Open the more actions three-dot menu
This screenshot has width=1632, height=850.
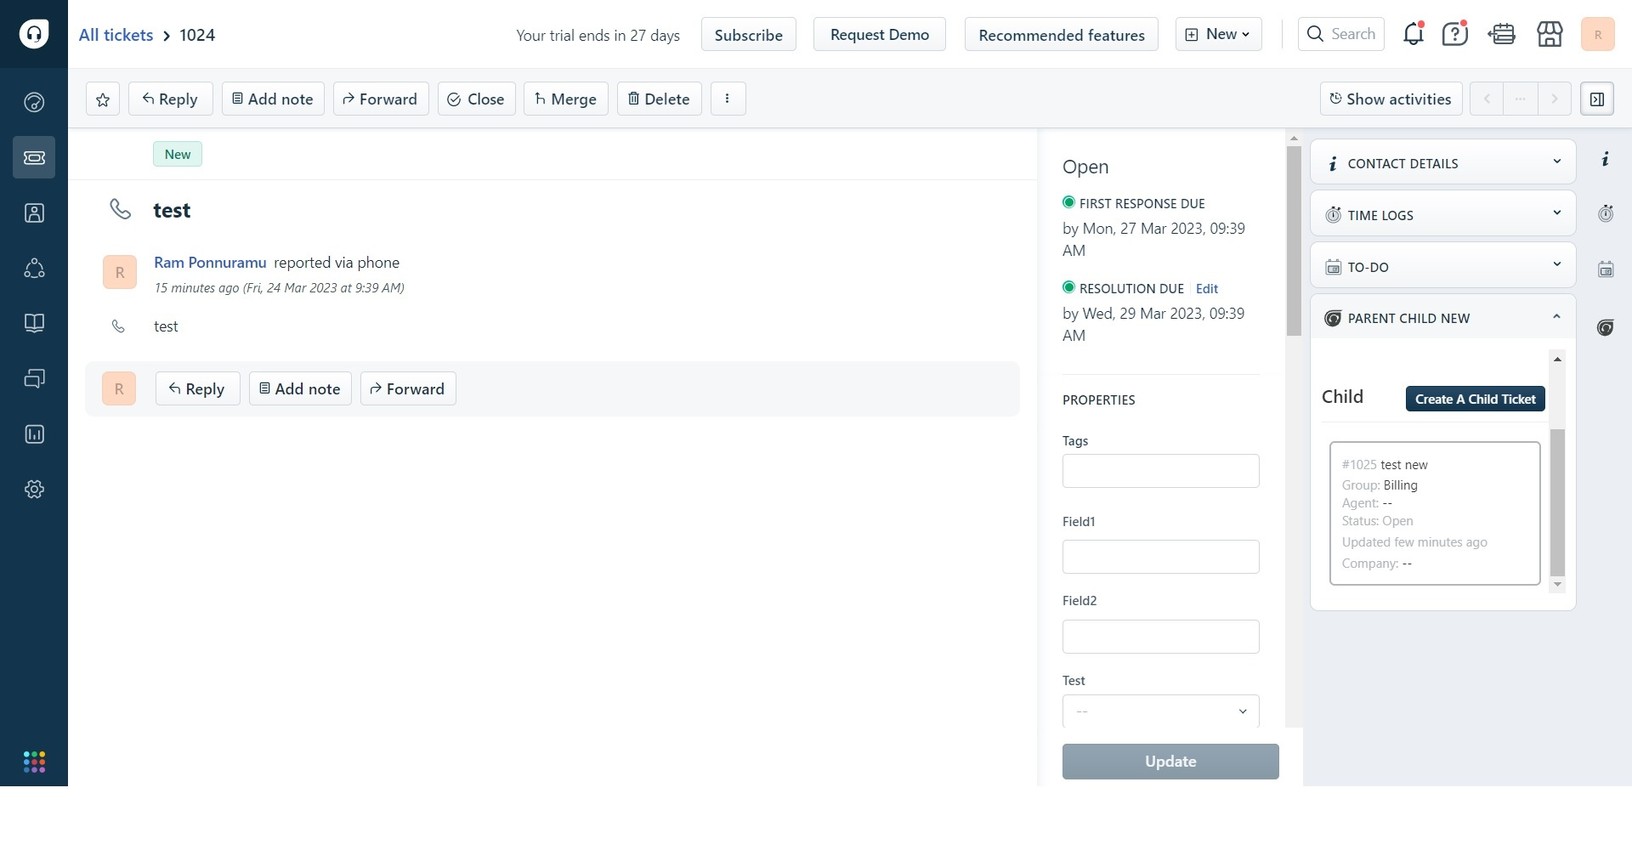[x=727, y=99]
